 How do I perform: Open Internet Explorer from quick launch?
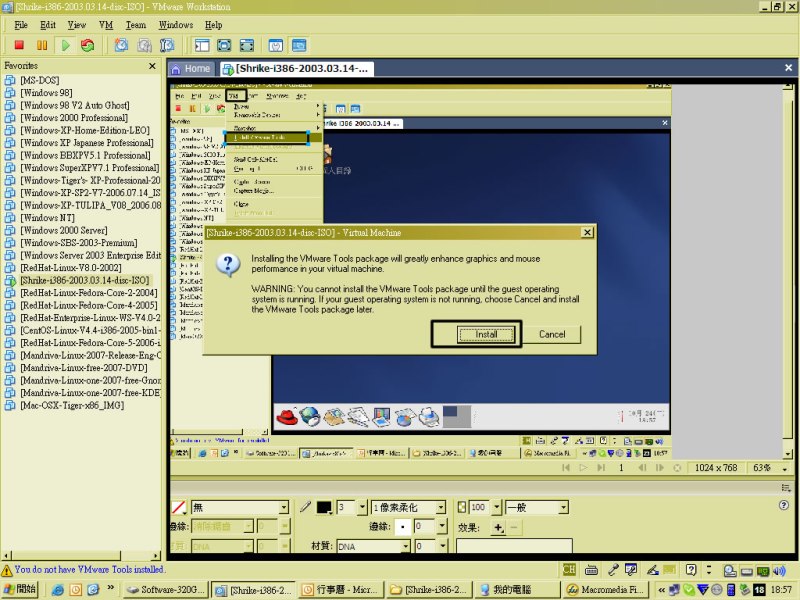58,590
